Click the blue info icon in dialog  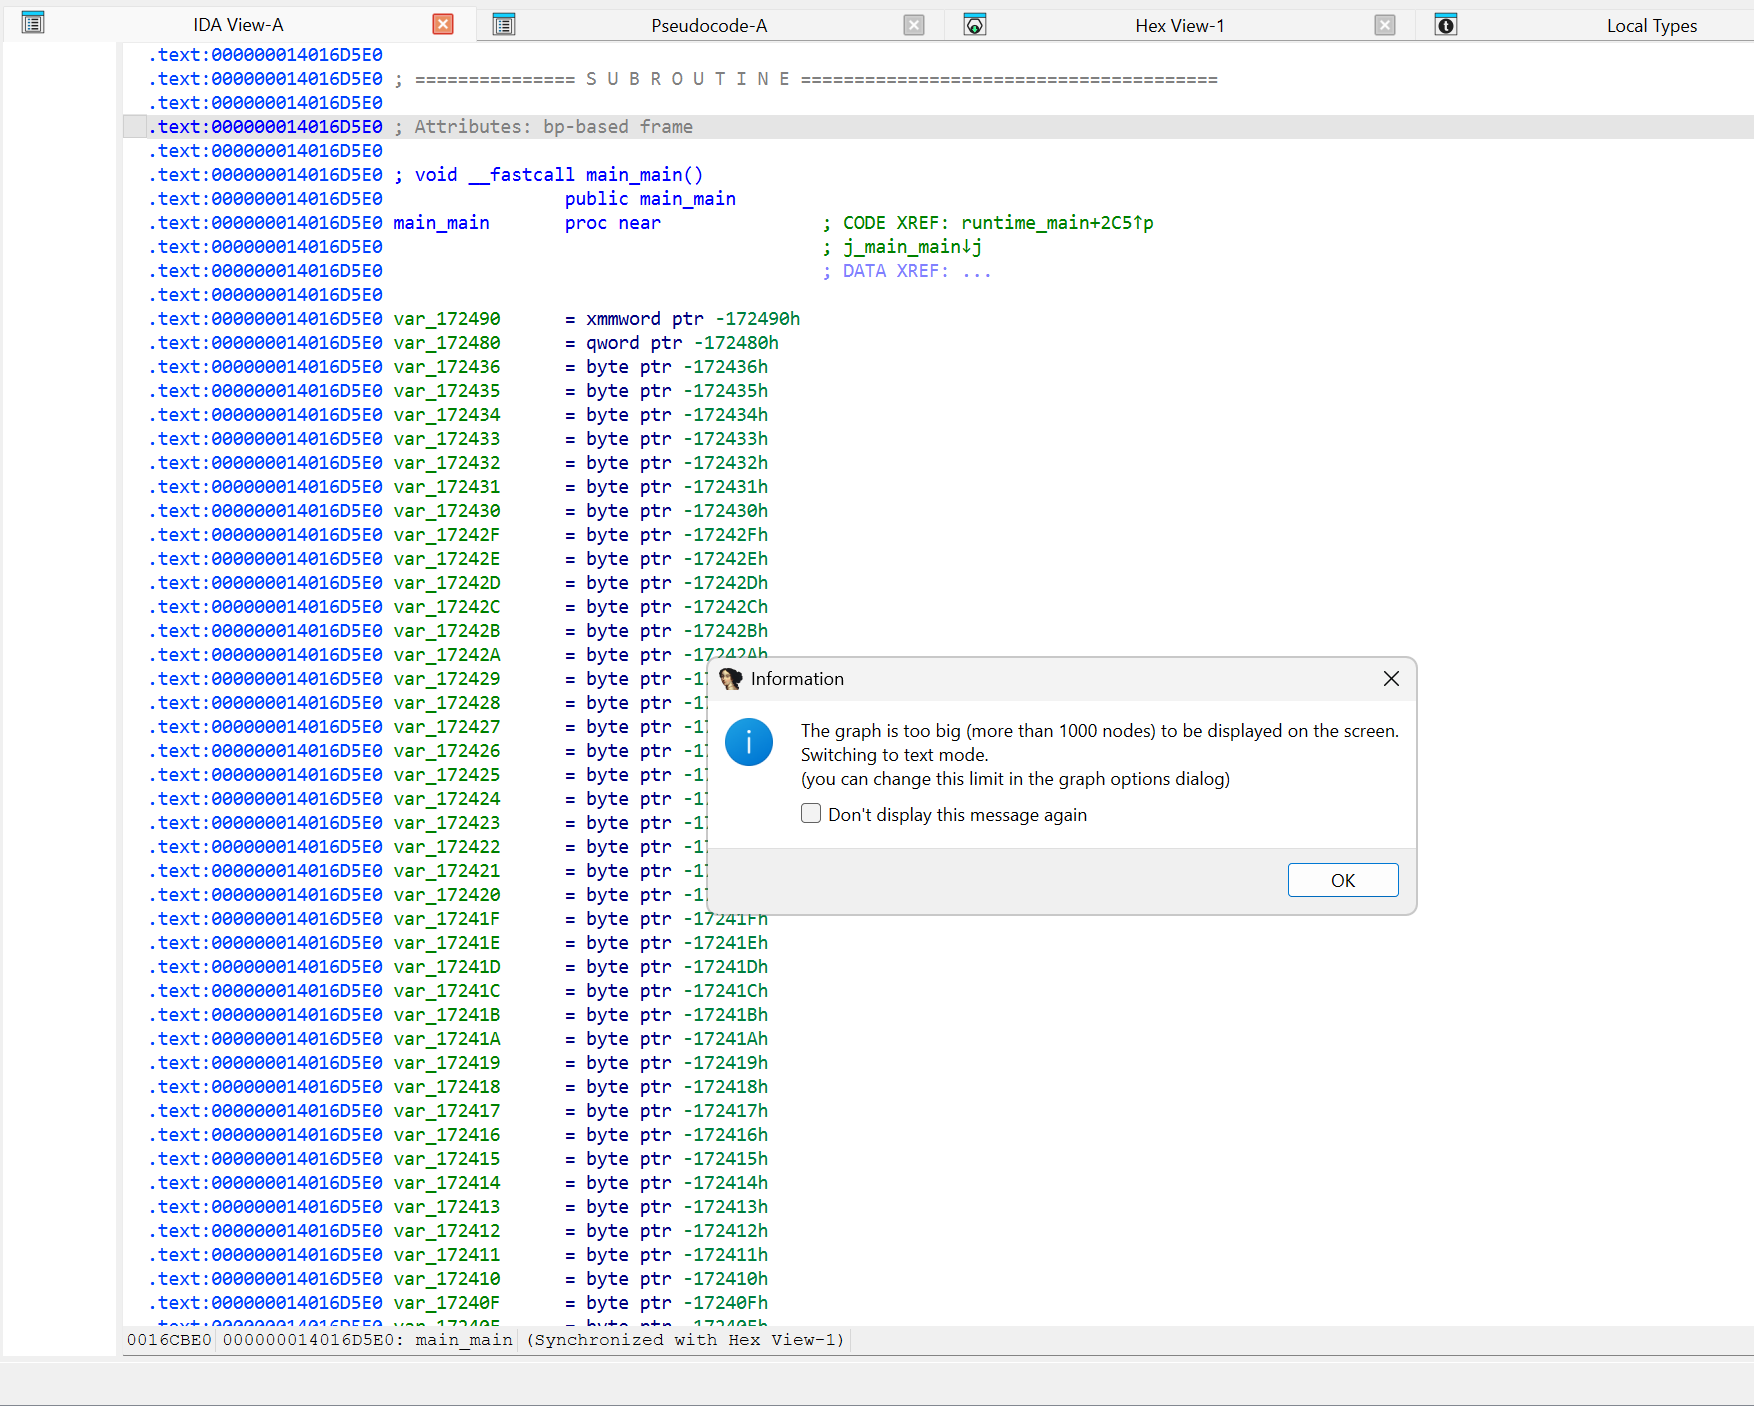pyautogui.click(x=749, y=743)
